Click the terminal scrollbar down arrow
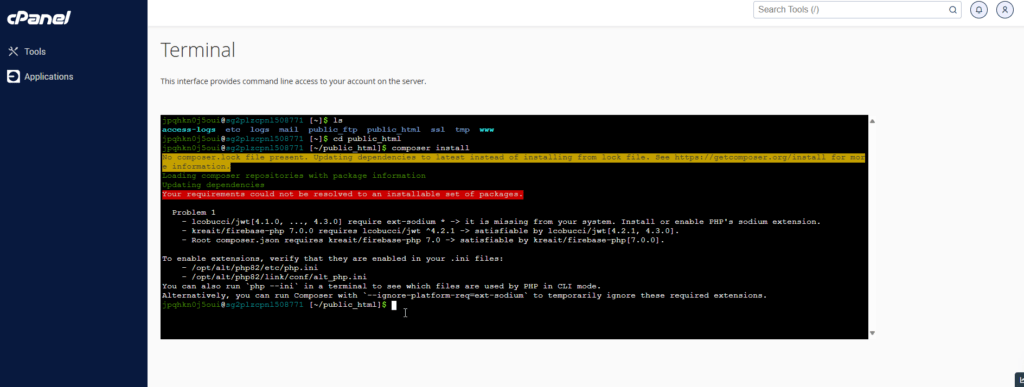This screenshot has width=1024, height=387. 872,333
